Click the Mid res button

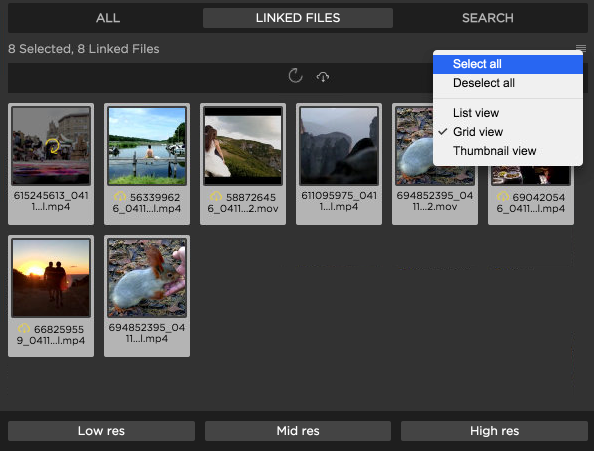coord(298,431)
